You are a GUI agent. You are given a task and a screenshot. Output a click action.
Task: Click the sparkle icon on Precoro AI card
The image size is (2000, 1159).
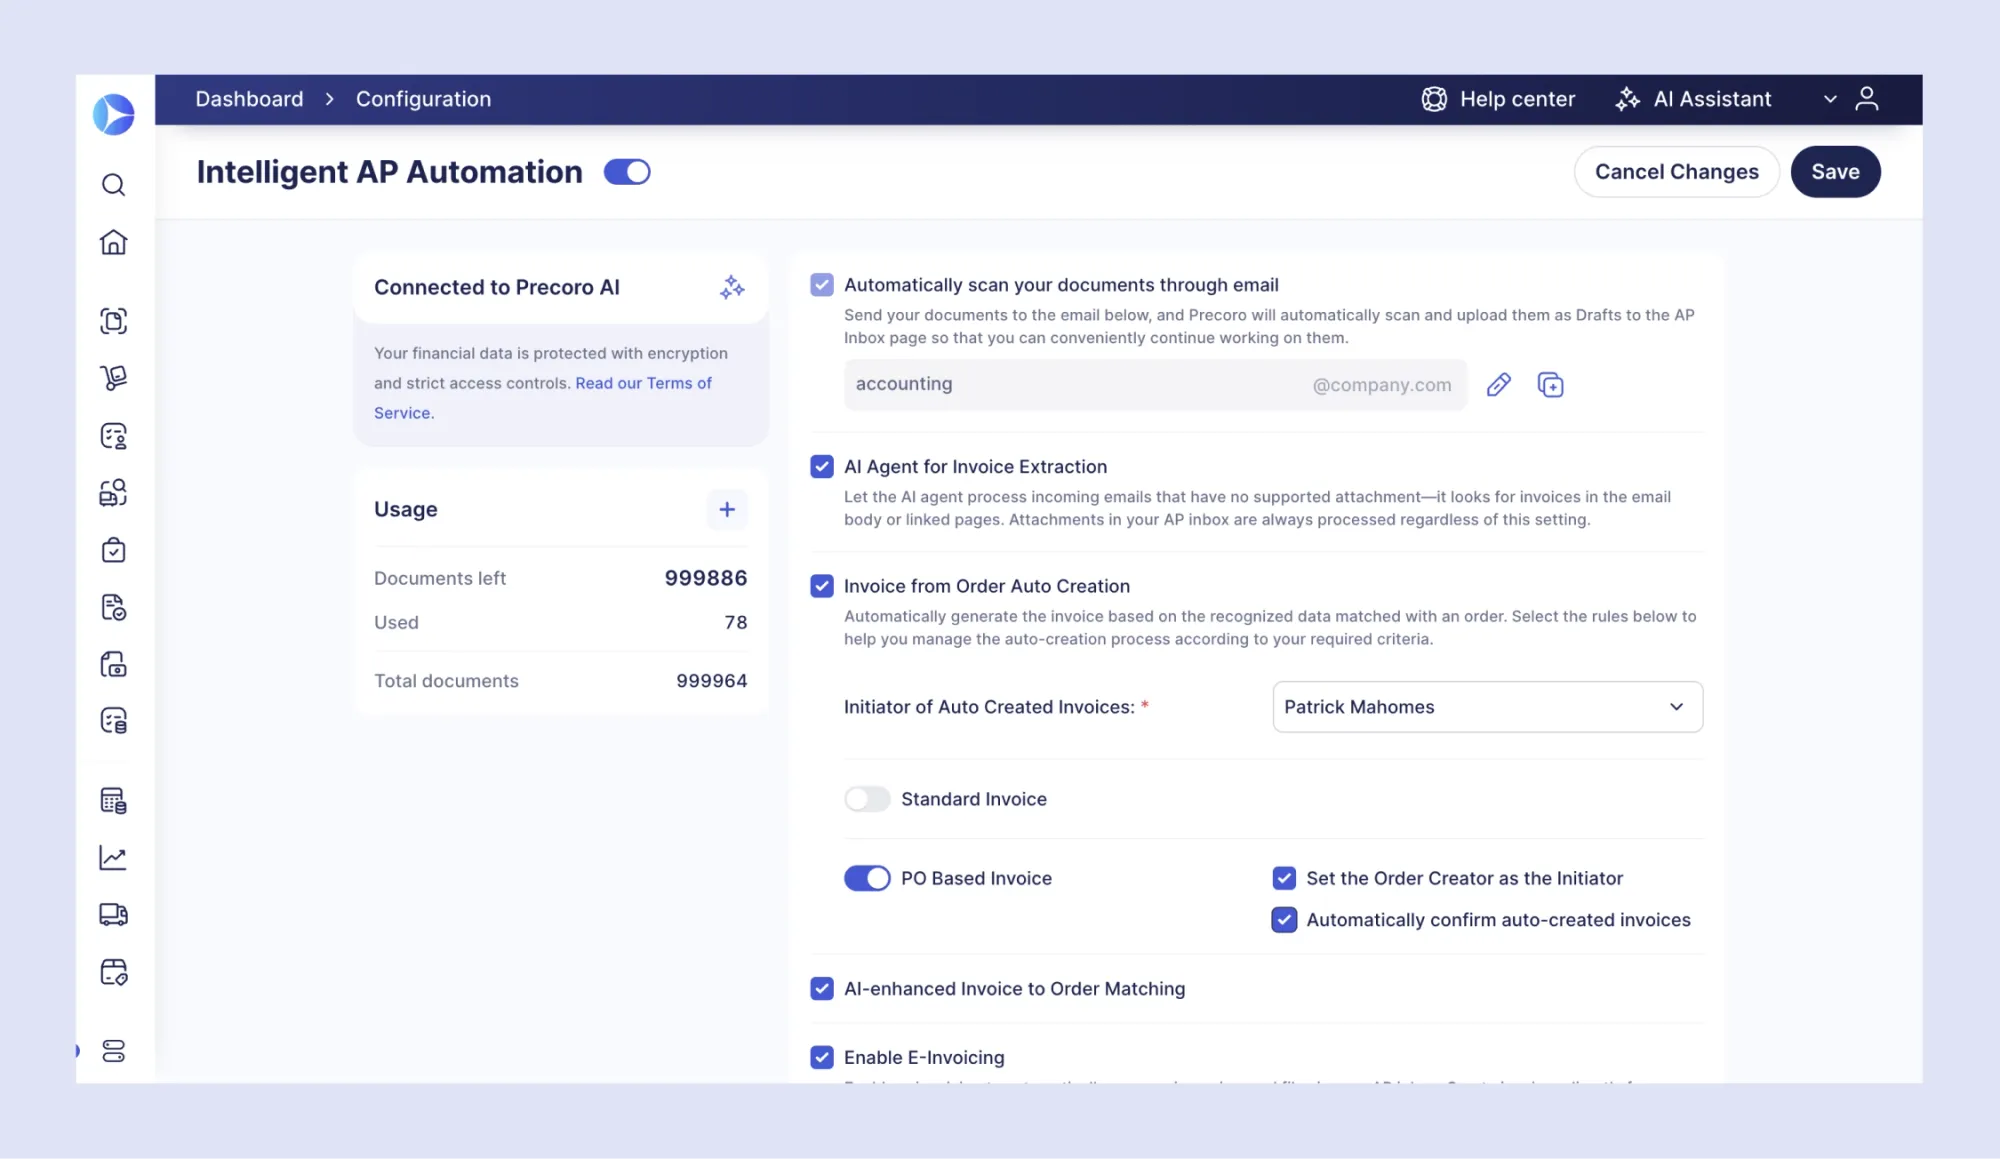[732, 288]
